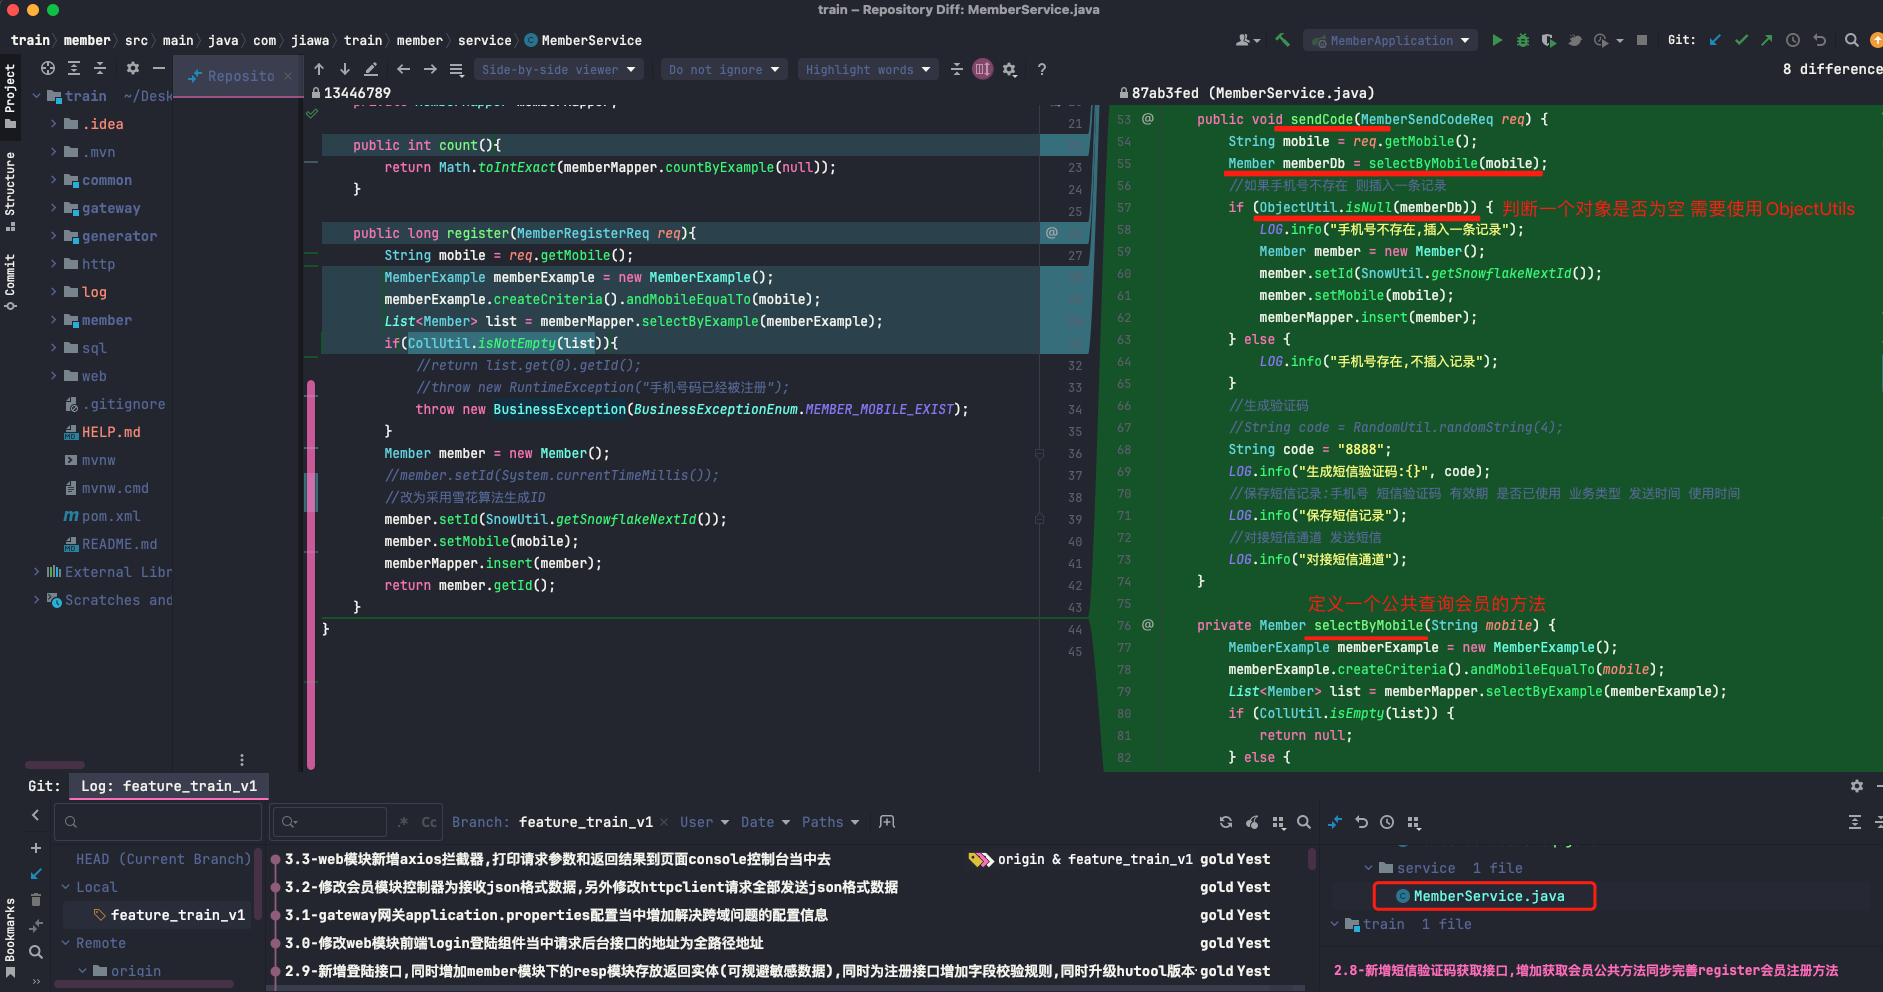Open Search Everywhere magnifier icon

1852,40
